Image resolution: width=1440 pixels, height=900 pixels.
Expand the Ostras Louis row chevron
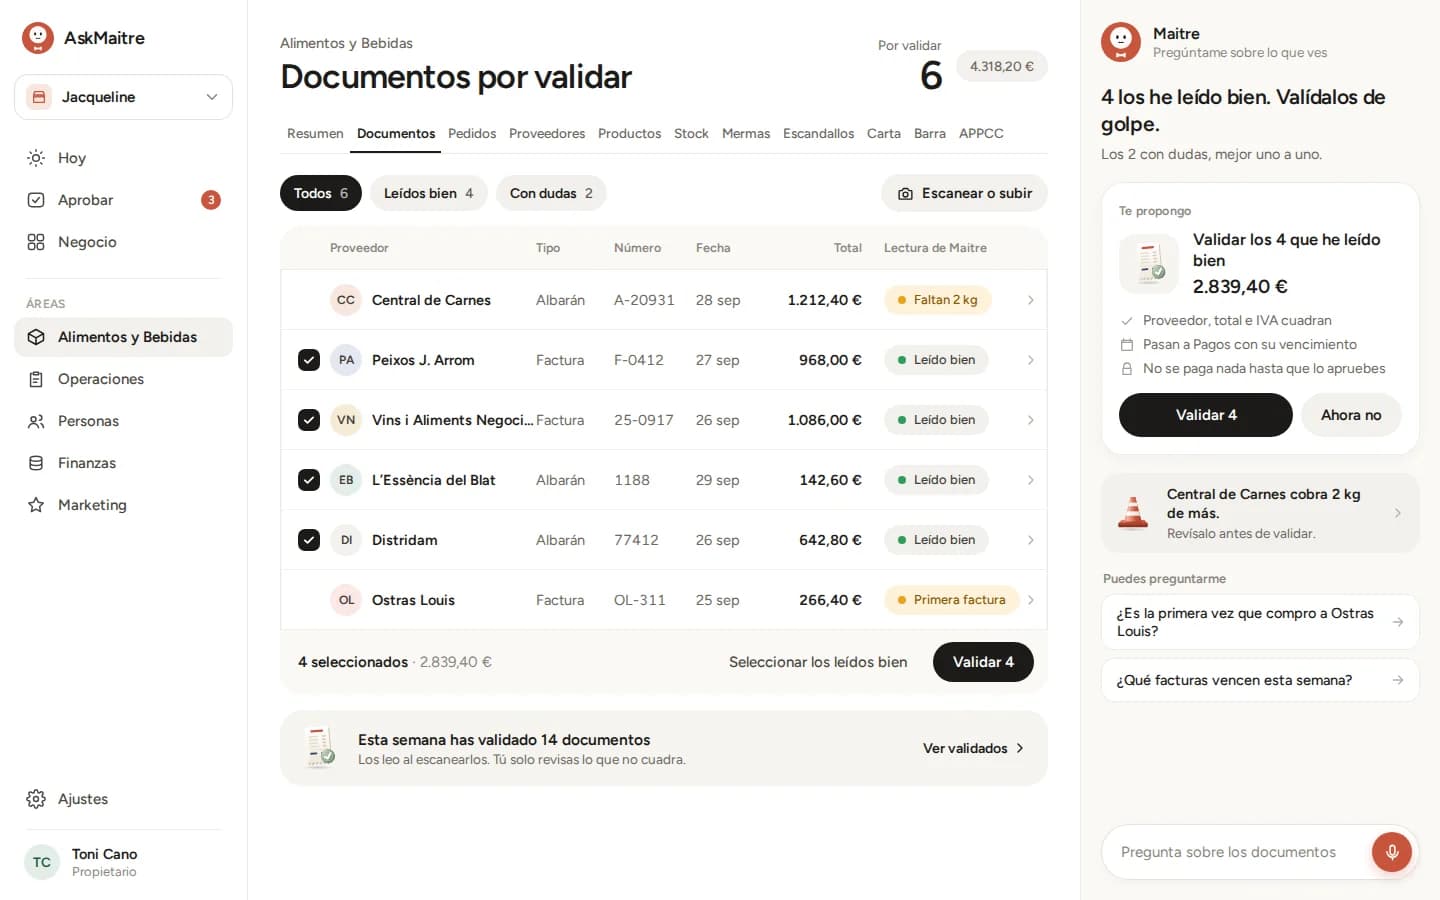(1030, 600)
